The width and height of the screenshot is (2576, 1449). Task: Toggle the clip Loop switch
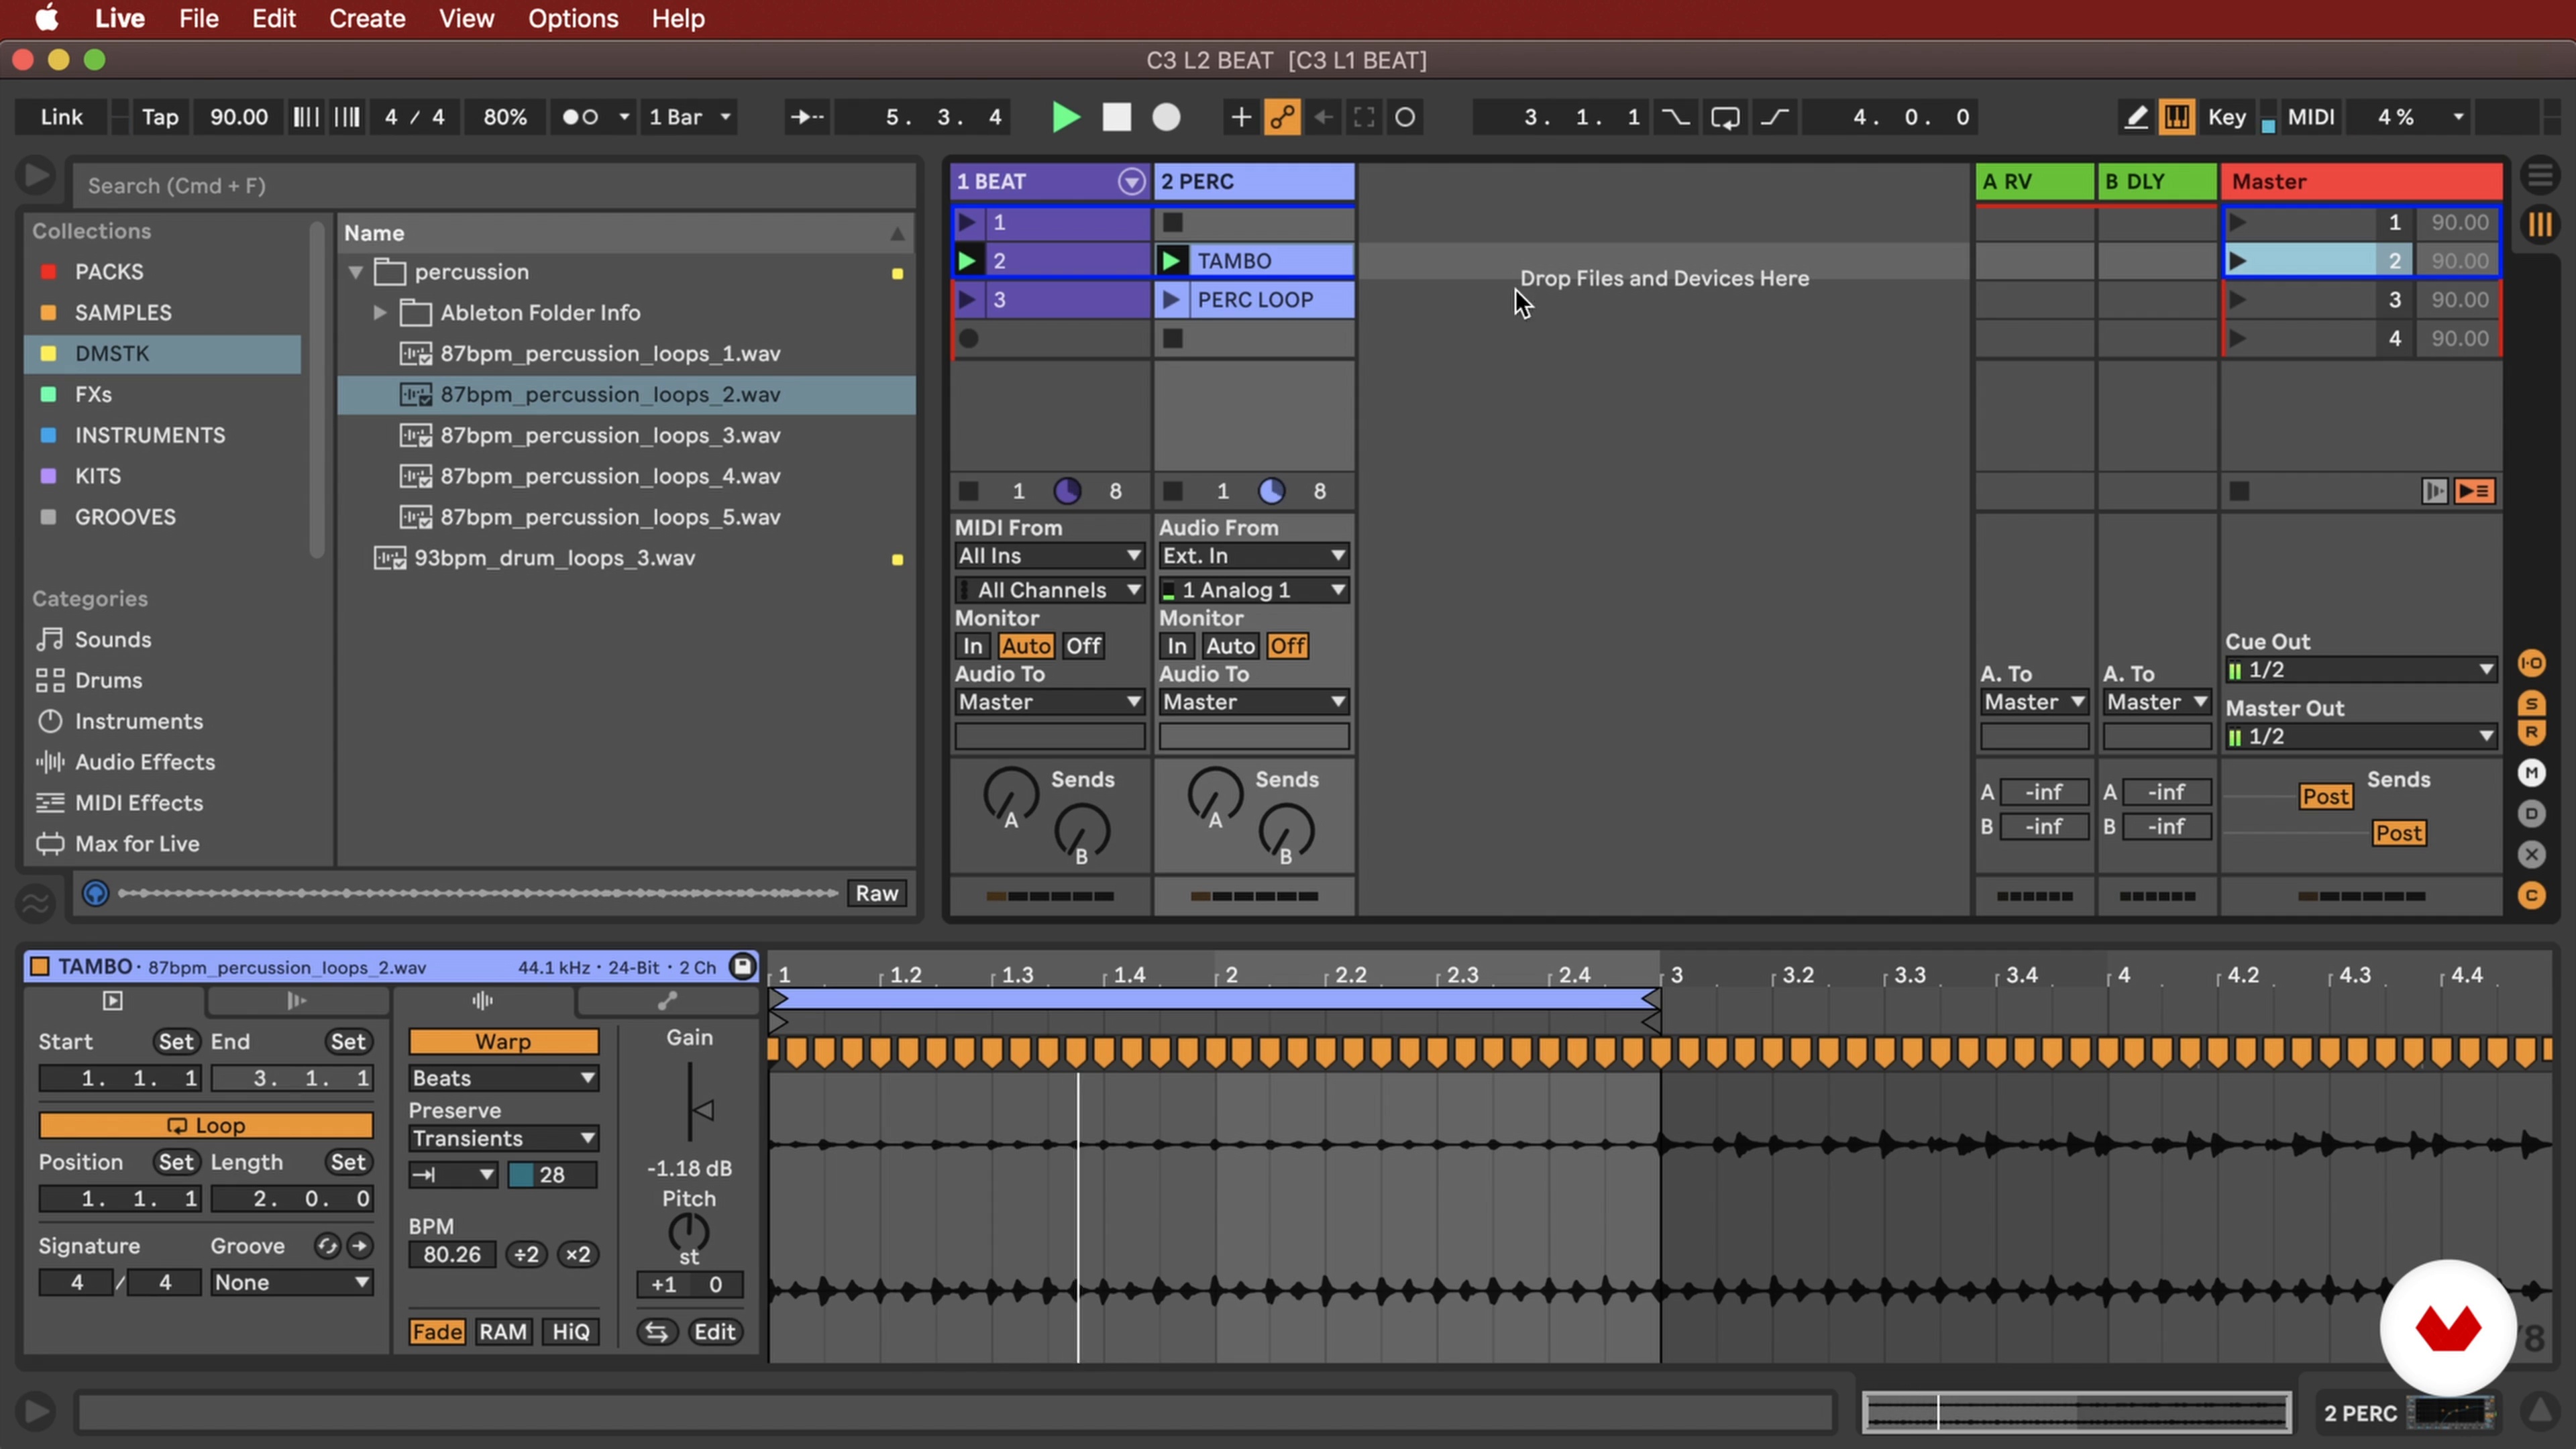point(205,1126)
